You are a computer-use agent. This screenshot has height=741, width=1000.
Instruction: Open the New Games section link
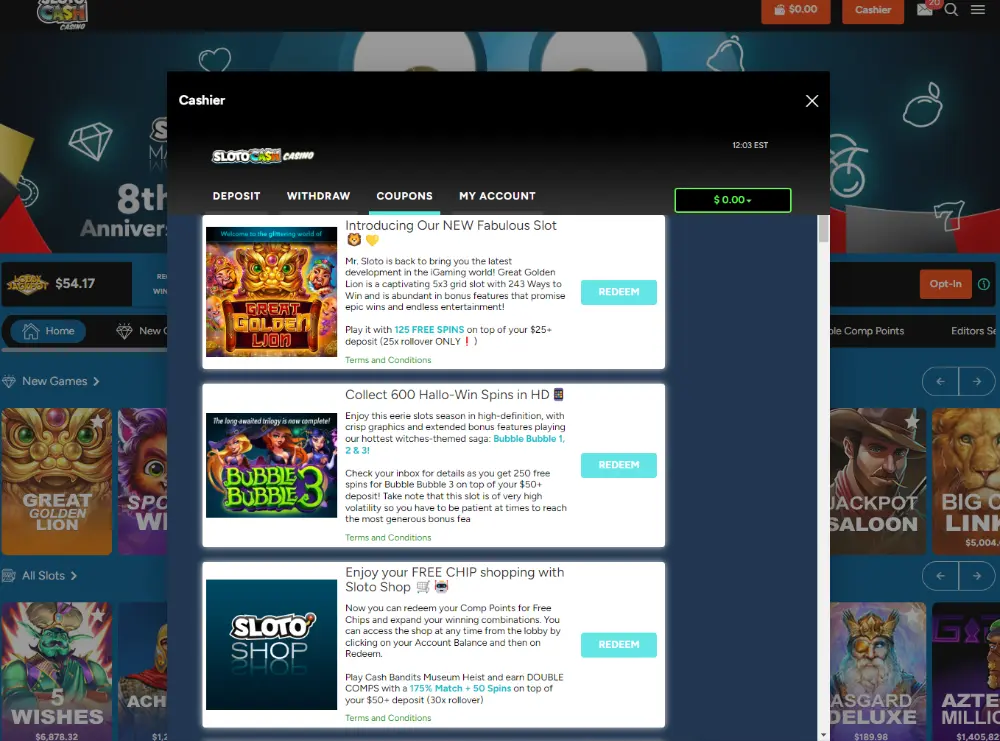[61, 381]
